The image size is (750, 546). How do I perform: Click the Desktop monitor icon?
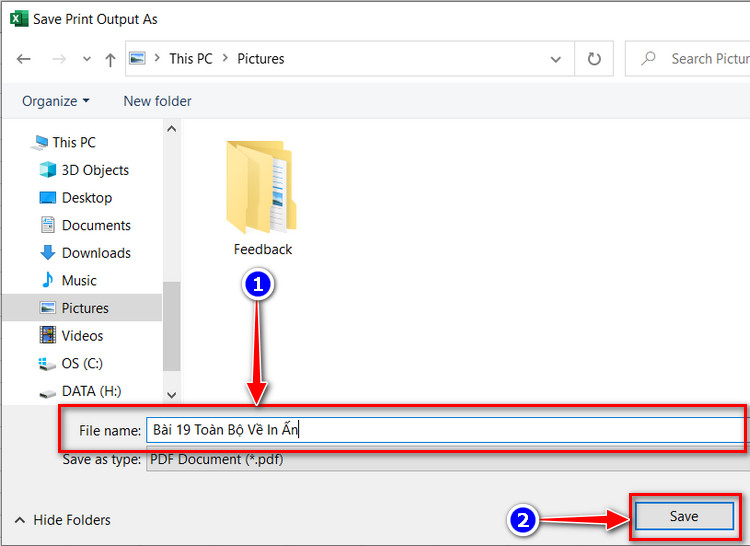click(x=47, y=197)
